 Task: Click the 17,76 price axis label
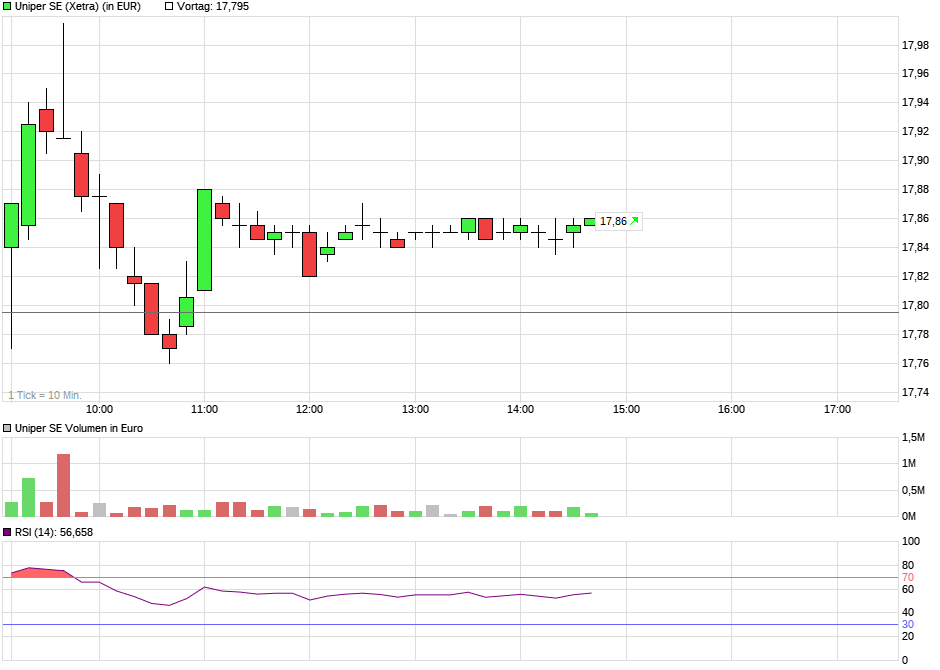pyautogui.click(x=915, y=363)
